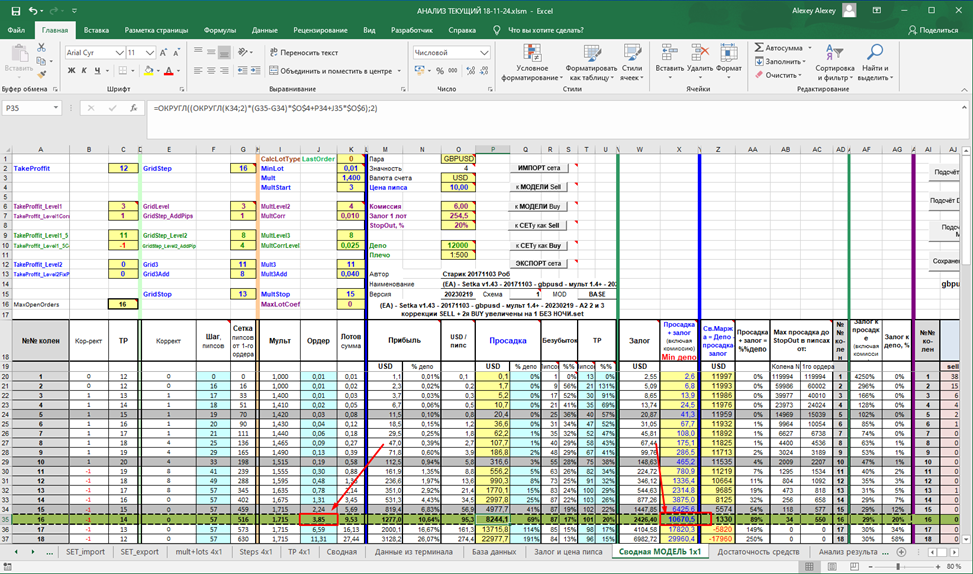This screenshot has width=973, height=574.
Task: Open the Числовой number format dropdown
Action: click(484, 53)
